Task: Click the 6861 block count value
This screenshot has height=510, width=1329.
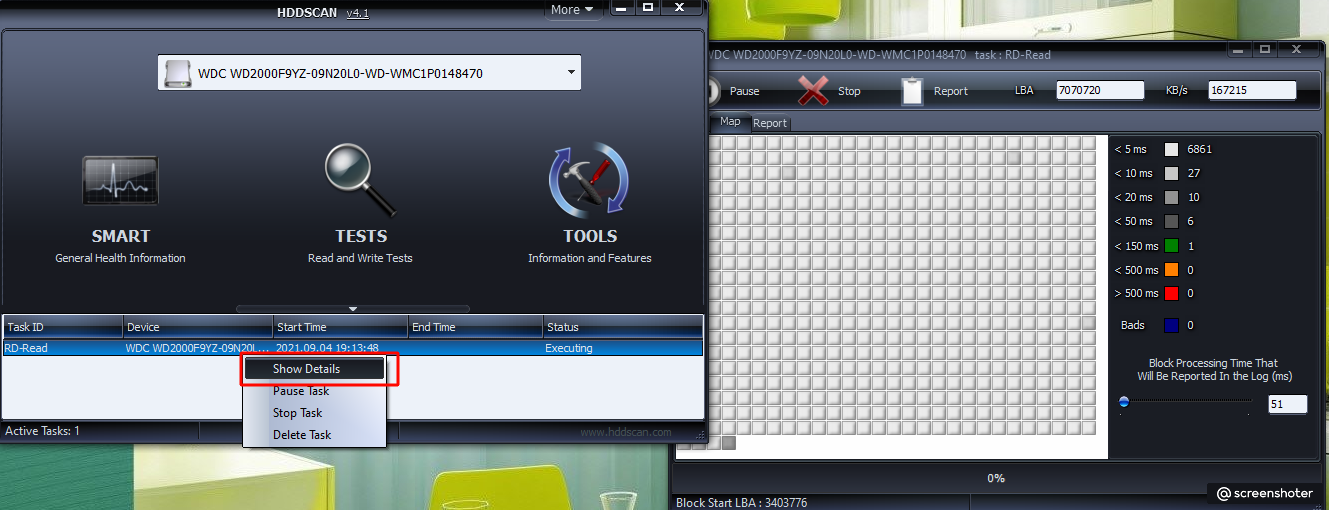Action: point(1200,149)
